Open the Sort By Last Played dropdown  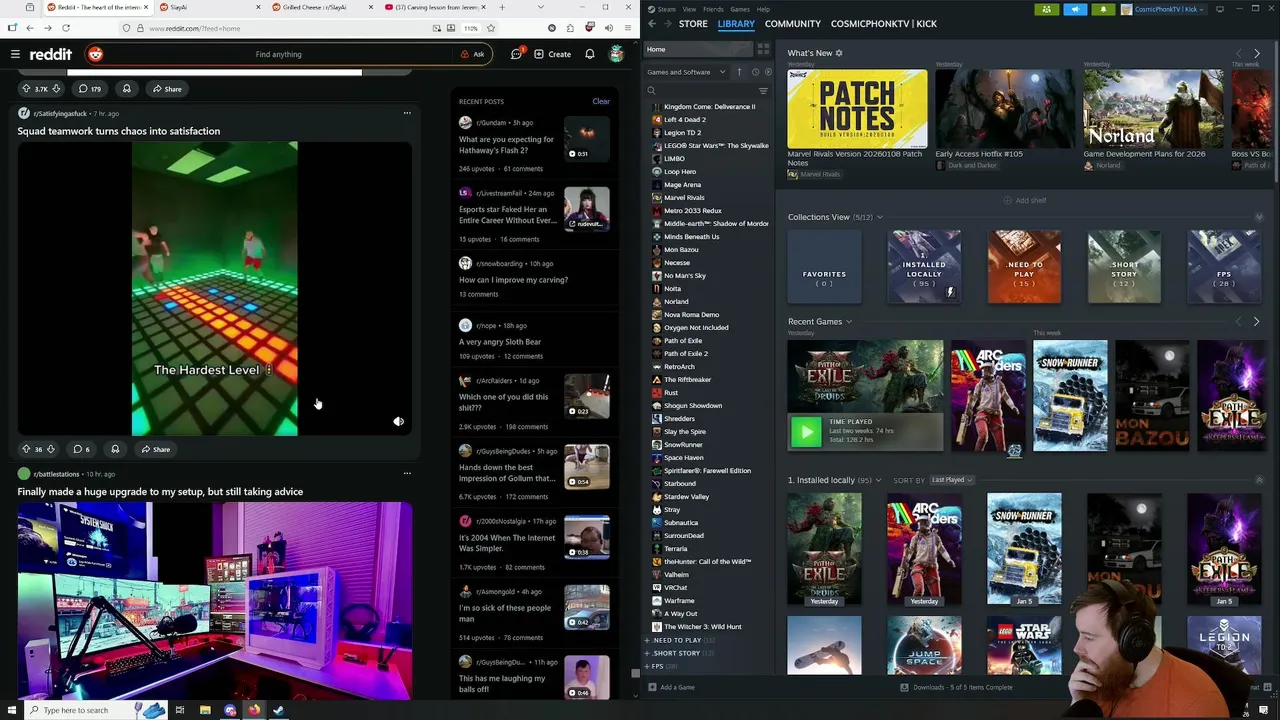click(952, 480)
